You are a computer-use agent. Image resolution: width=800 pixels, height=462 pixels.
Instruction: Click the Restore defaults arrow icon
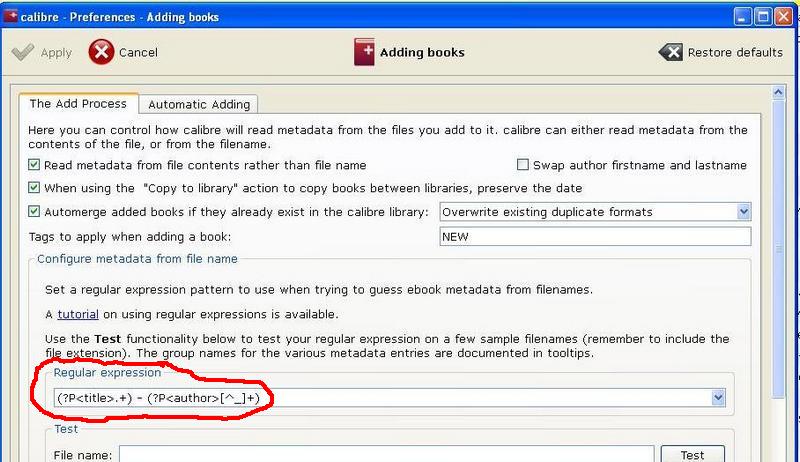670,52
